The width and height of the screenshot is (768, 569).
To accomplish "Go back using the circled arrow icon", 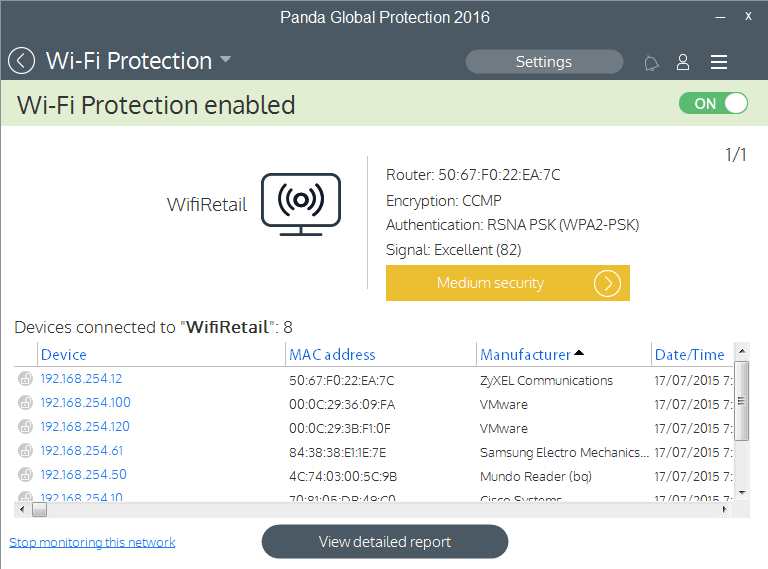I will pyautogui.click(x=22, y=61).
